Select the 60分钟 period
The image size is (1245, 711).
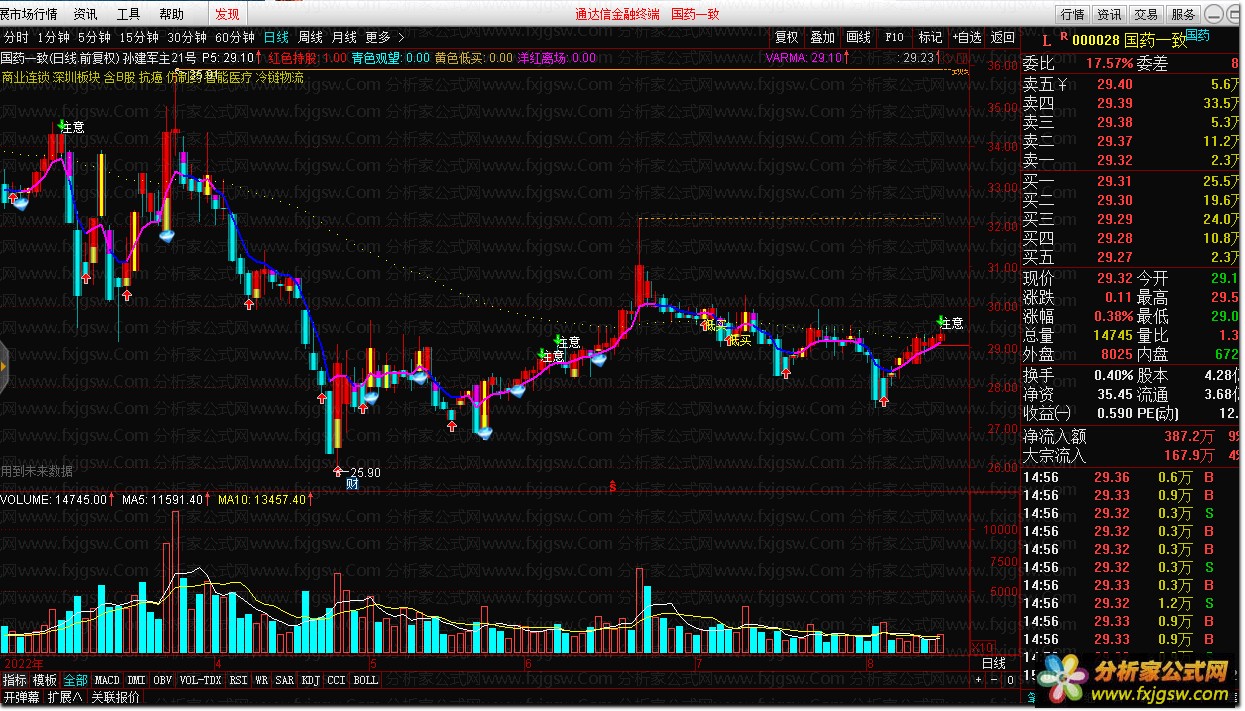[236, 37]
